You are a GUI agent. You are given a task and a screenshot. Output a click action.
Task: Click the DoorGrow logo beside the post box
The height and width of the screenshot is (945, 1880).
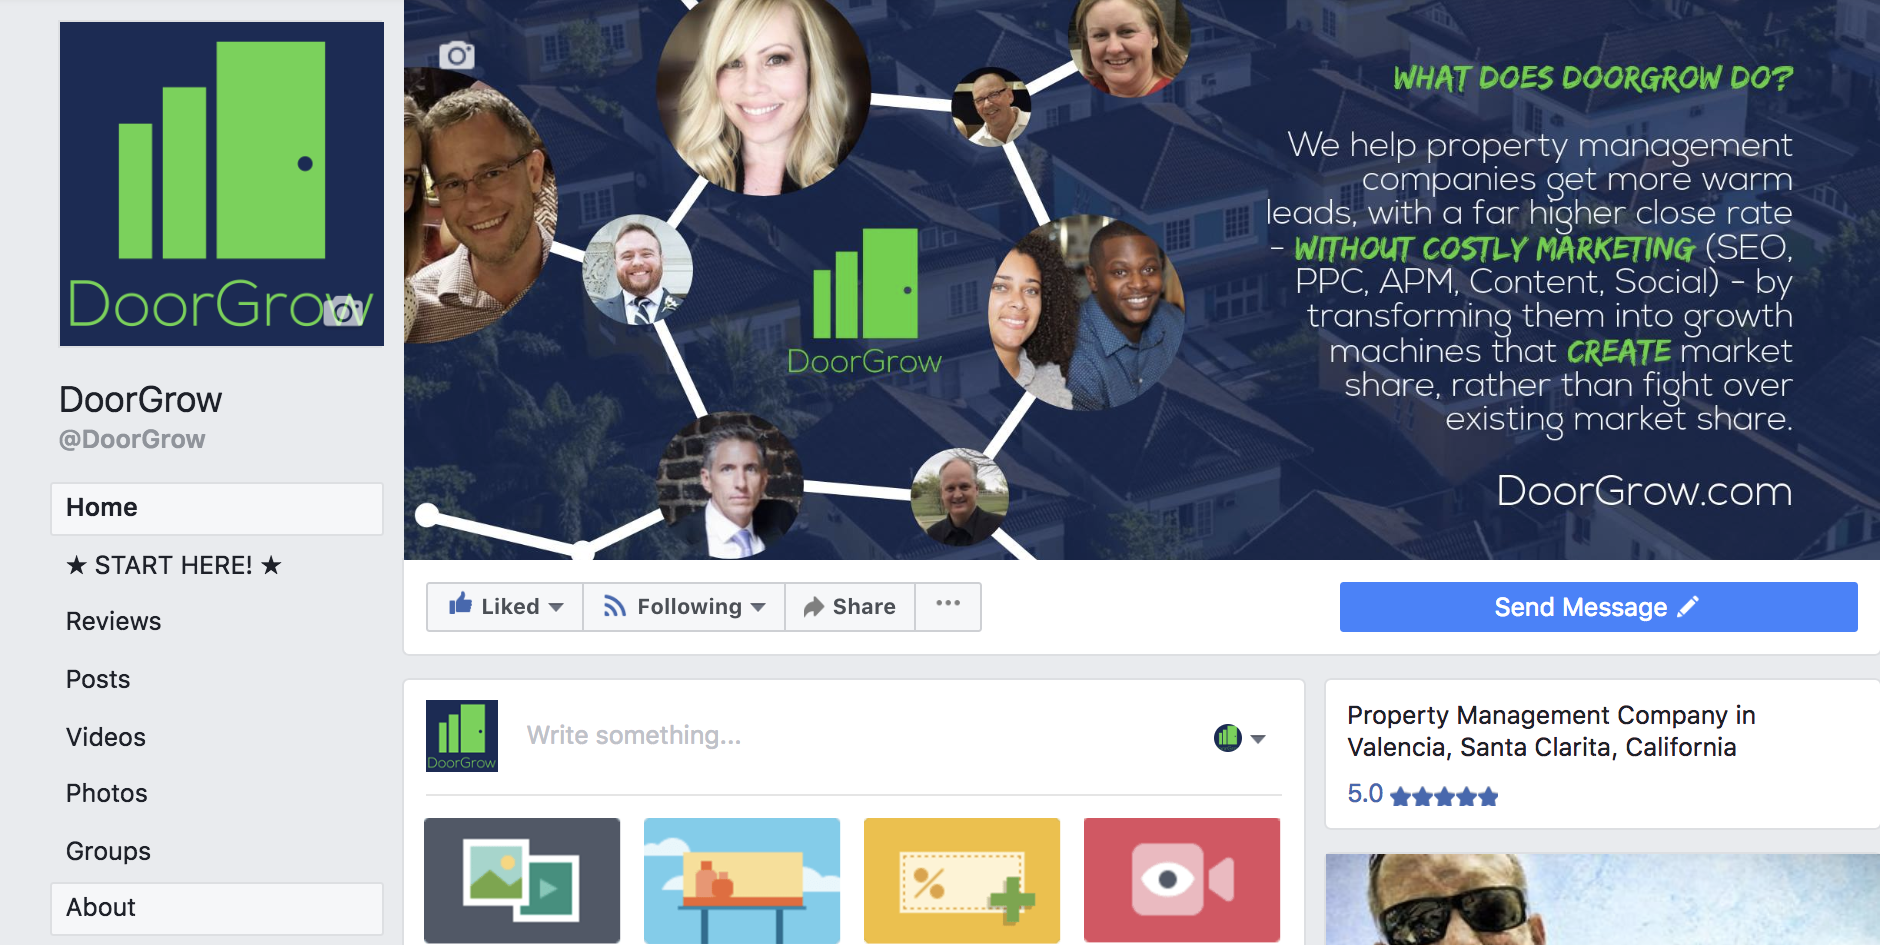(x=462, y=736)
